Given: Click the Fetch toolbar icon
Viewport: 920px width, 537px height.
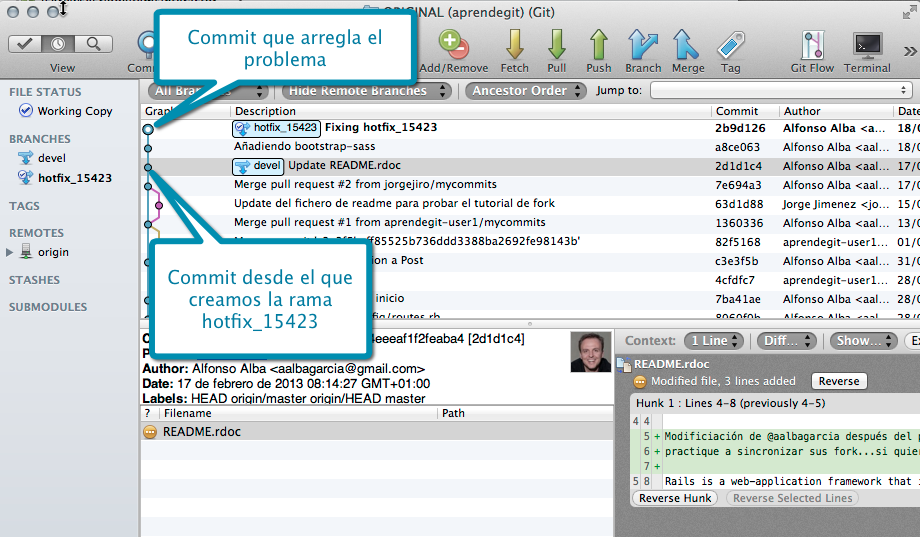Looking at the screenshot, I should pyautogui.click(x=515, y=47).
